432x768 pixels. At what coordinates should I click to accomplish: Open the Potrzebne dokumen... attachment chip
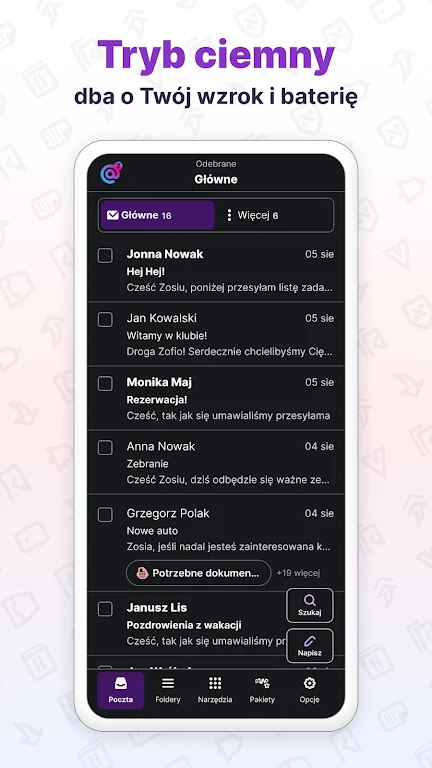(x=198, y=573)
